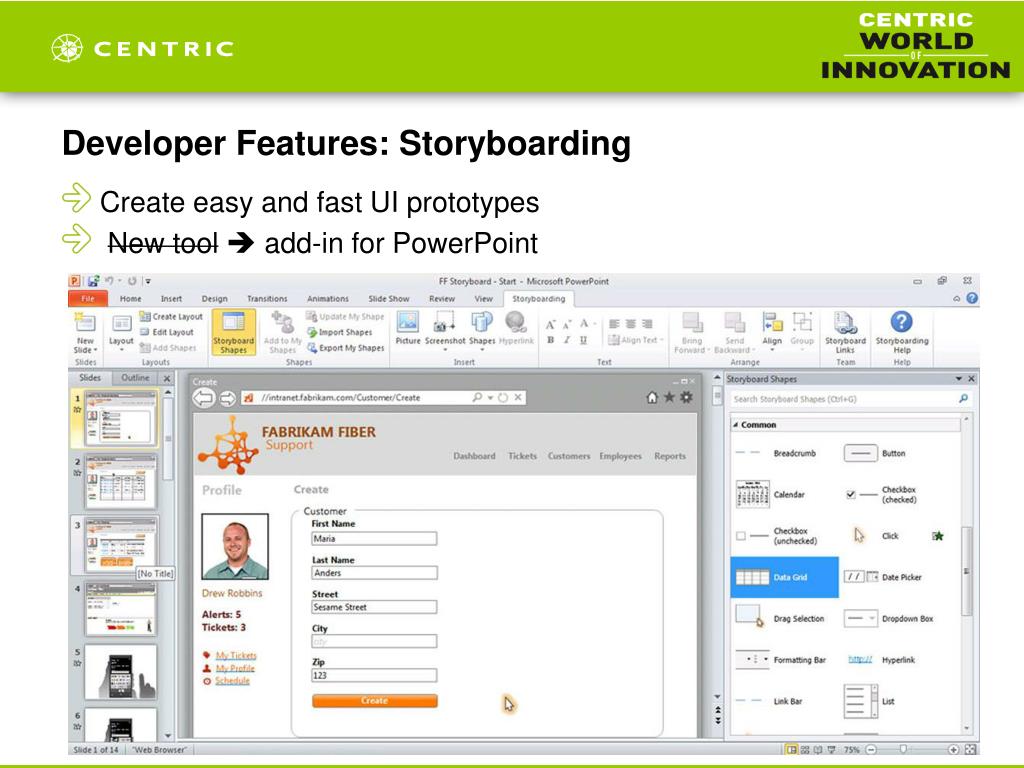This screenshot has height=768, width=1024.
Task: Close the Storyboard Shapes pane
Action: tap(971, 379)
